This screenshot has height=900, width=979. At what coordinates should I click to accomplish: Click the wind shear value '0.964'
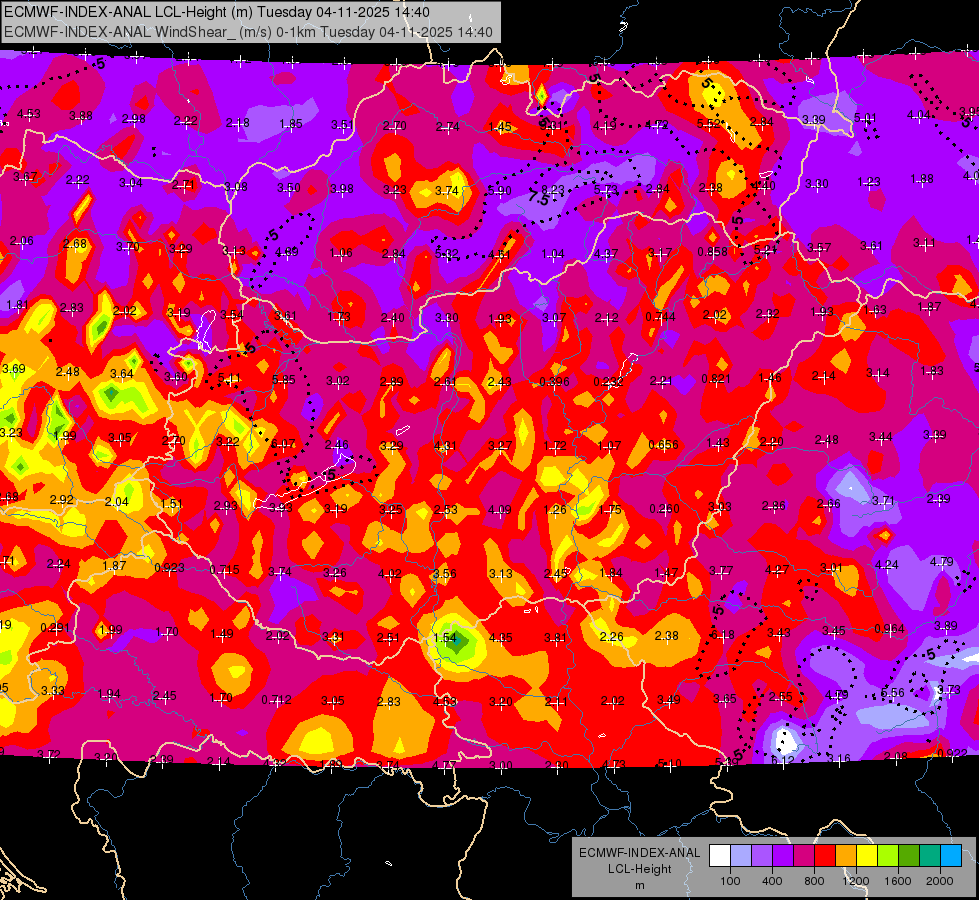coord(889,628)
